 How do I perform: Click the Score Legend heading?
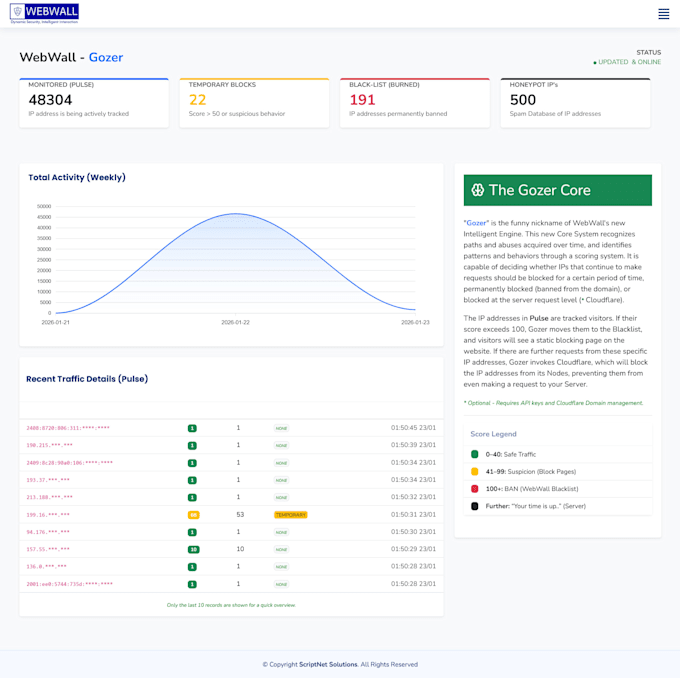(494, 434)
